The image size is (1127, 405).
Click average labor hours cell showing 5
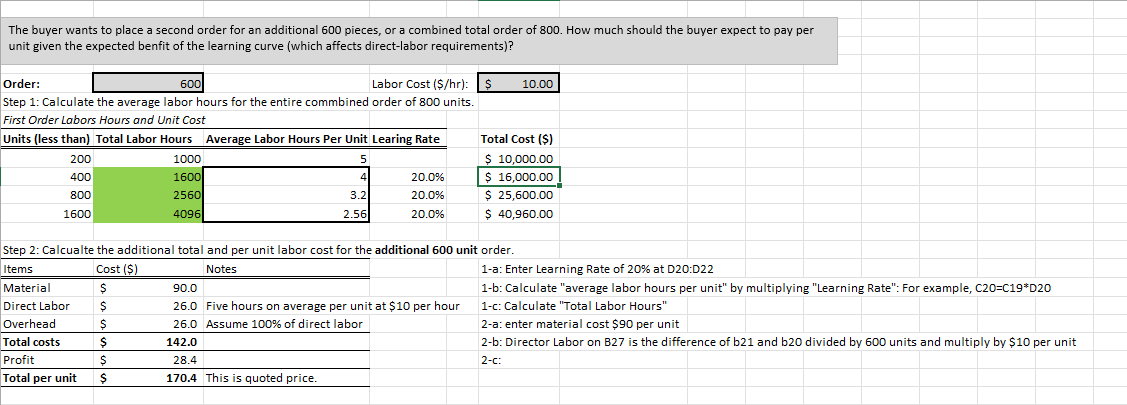288,158
